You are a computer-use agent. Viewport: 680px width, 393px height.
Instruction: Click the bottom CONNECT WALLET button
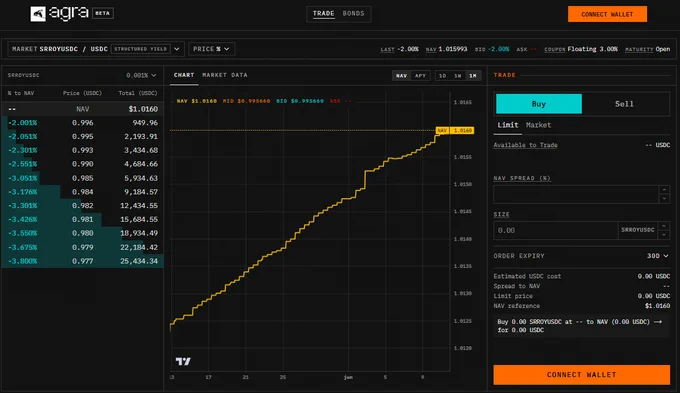coord(582,375)
